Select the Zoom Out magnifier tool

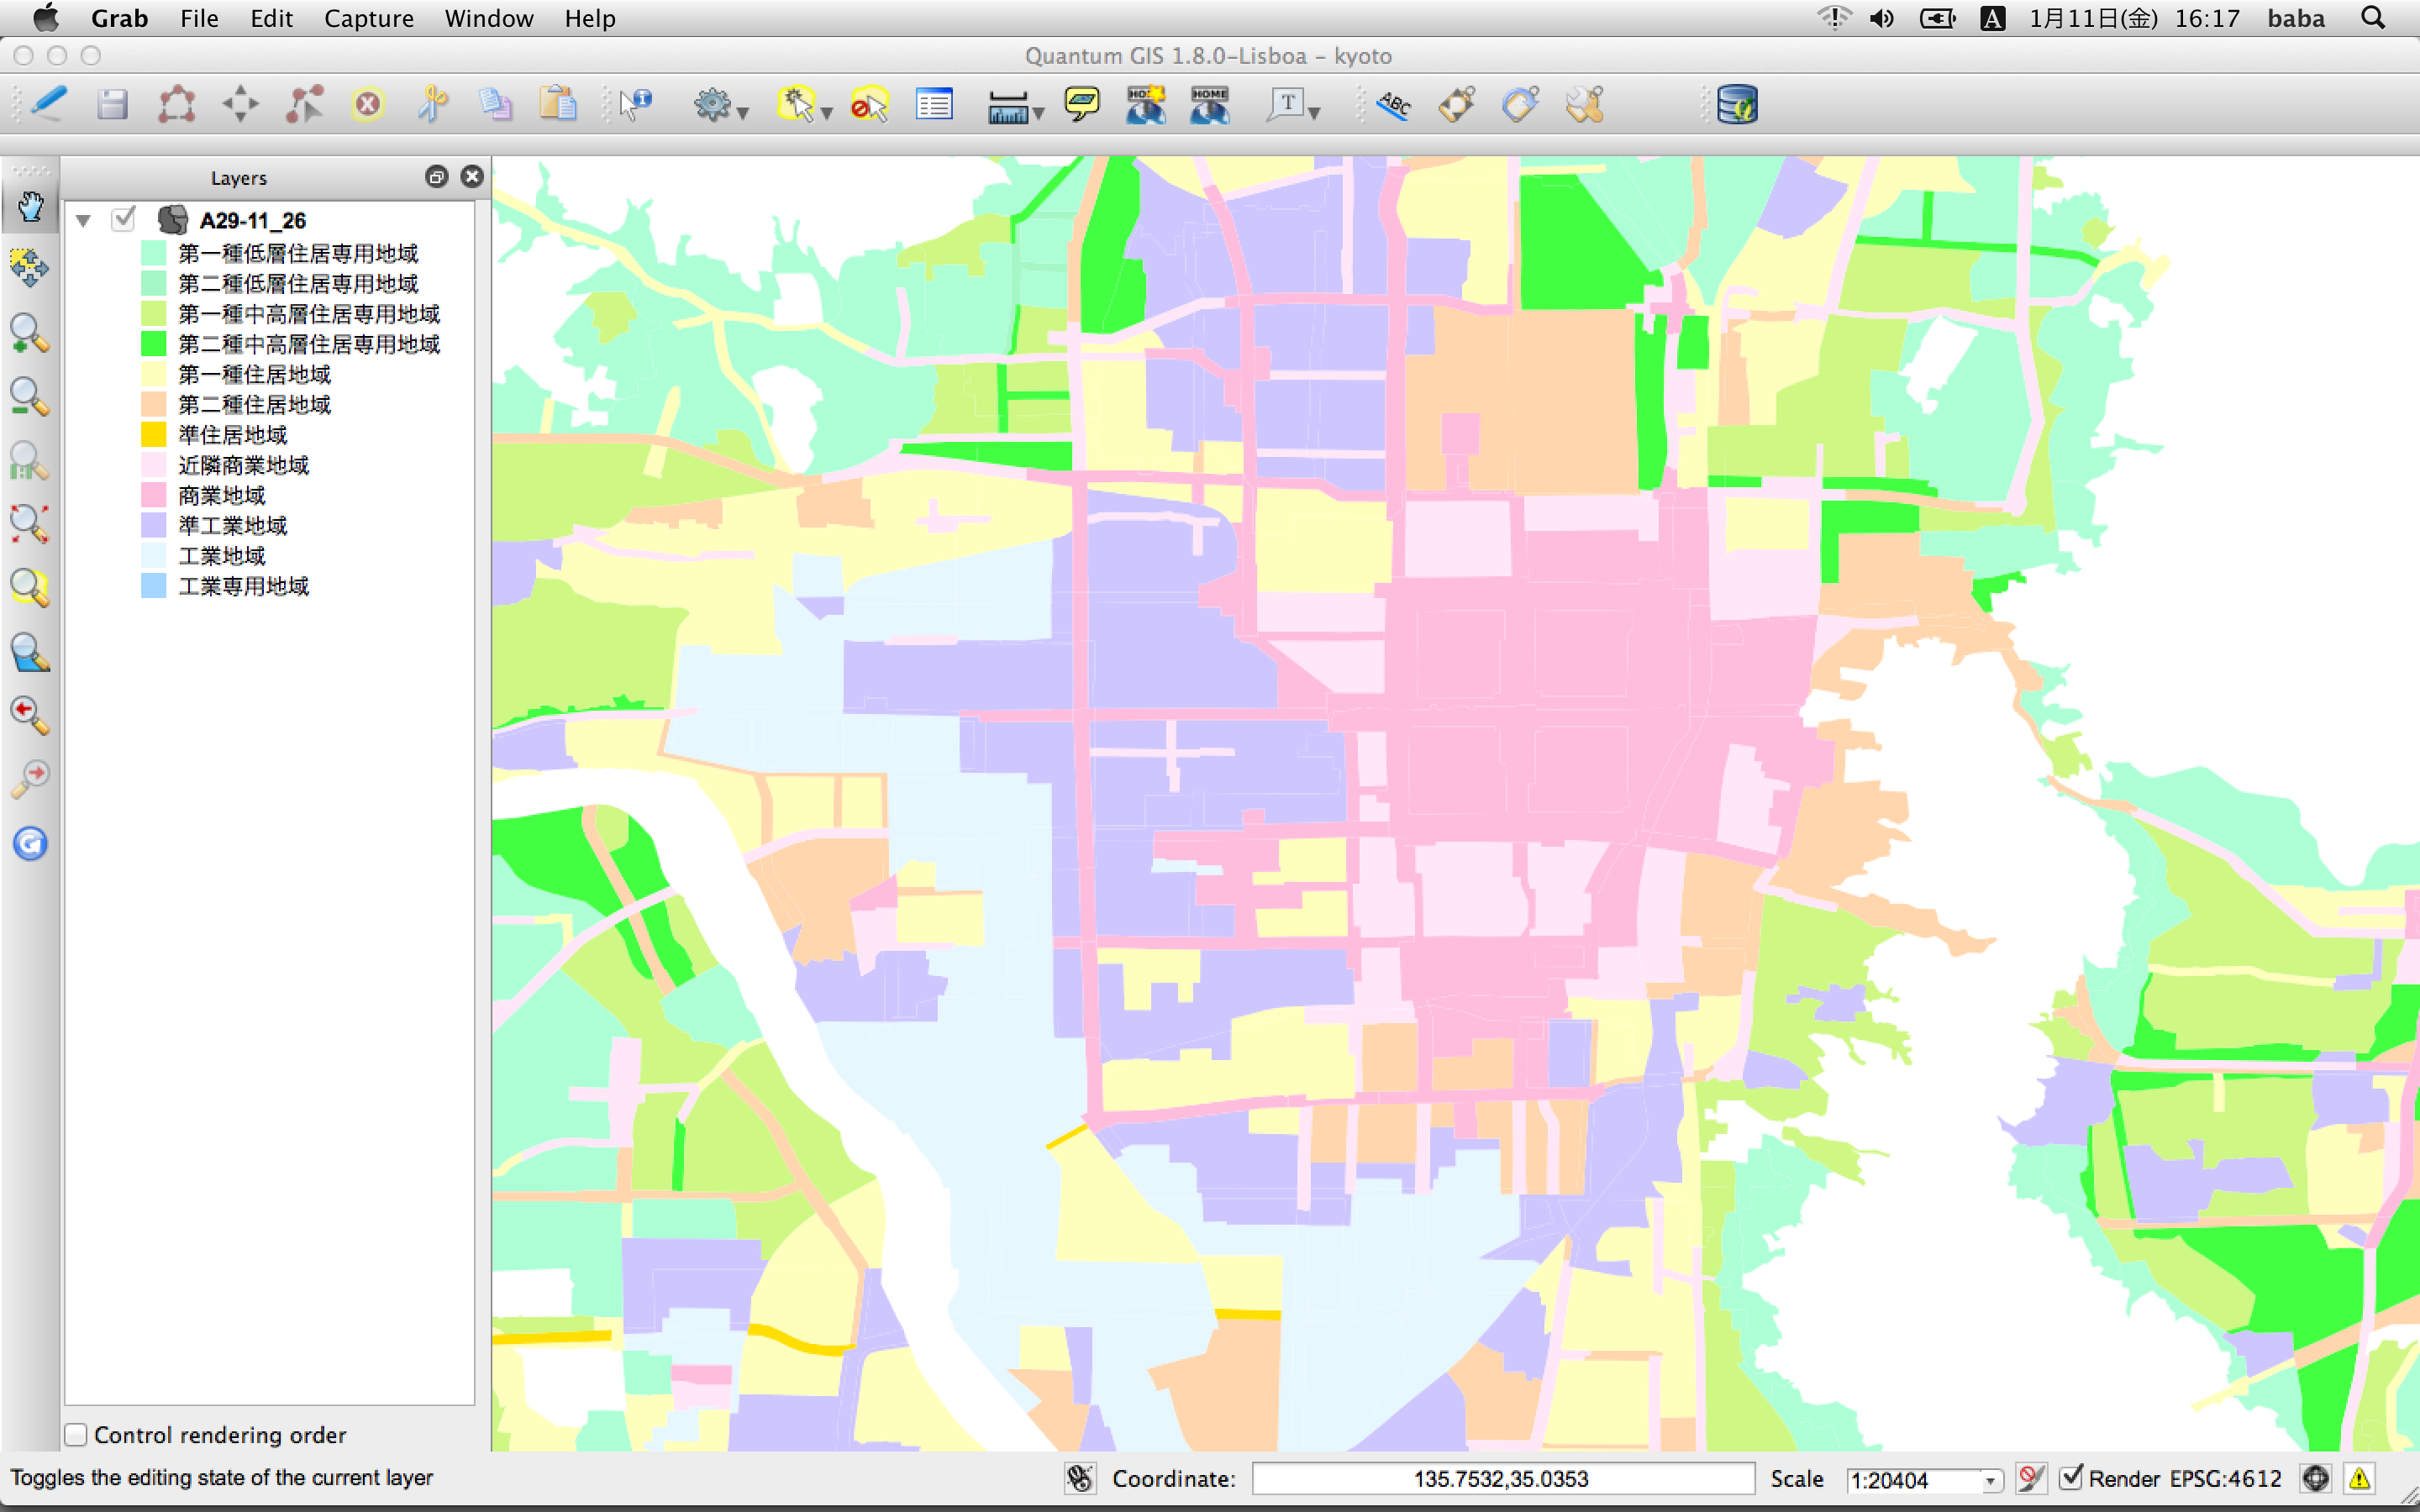[x=30, y=398]
